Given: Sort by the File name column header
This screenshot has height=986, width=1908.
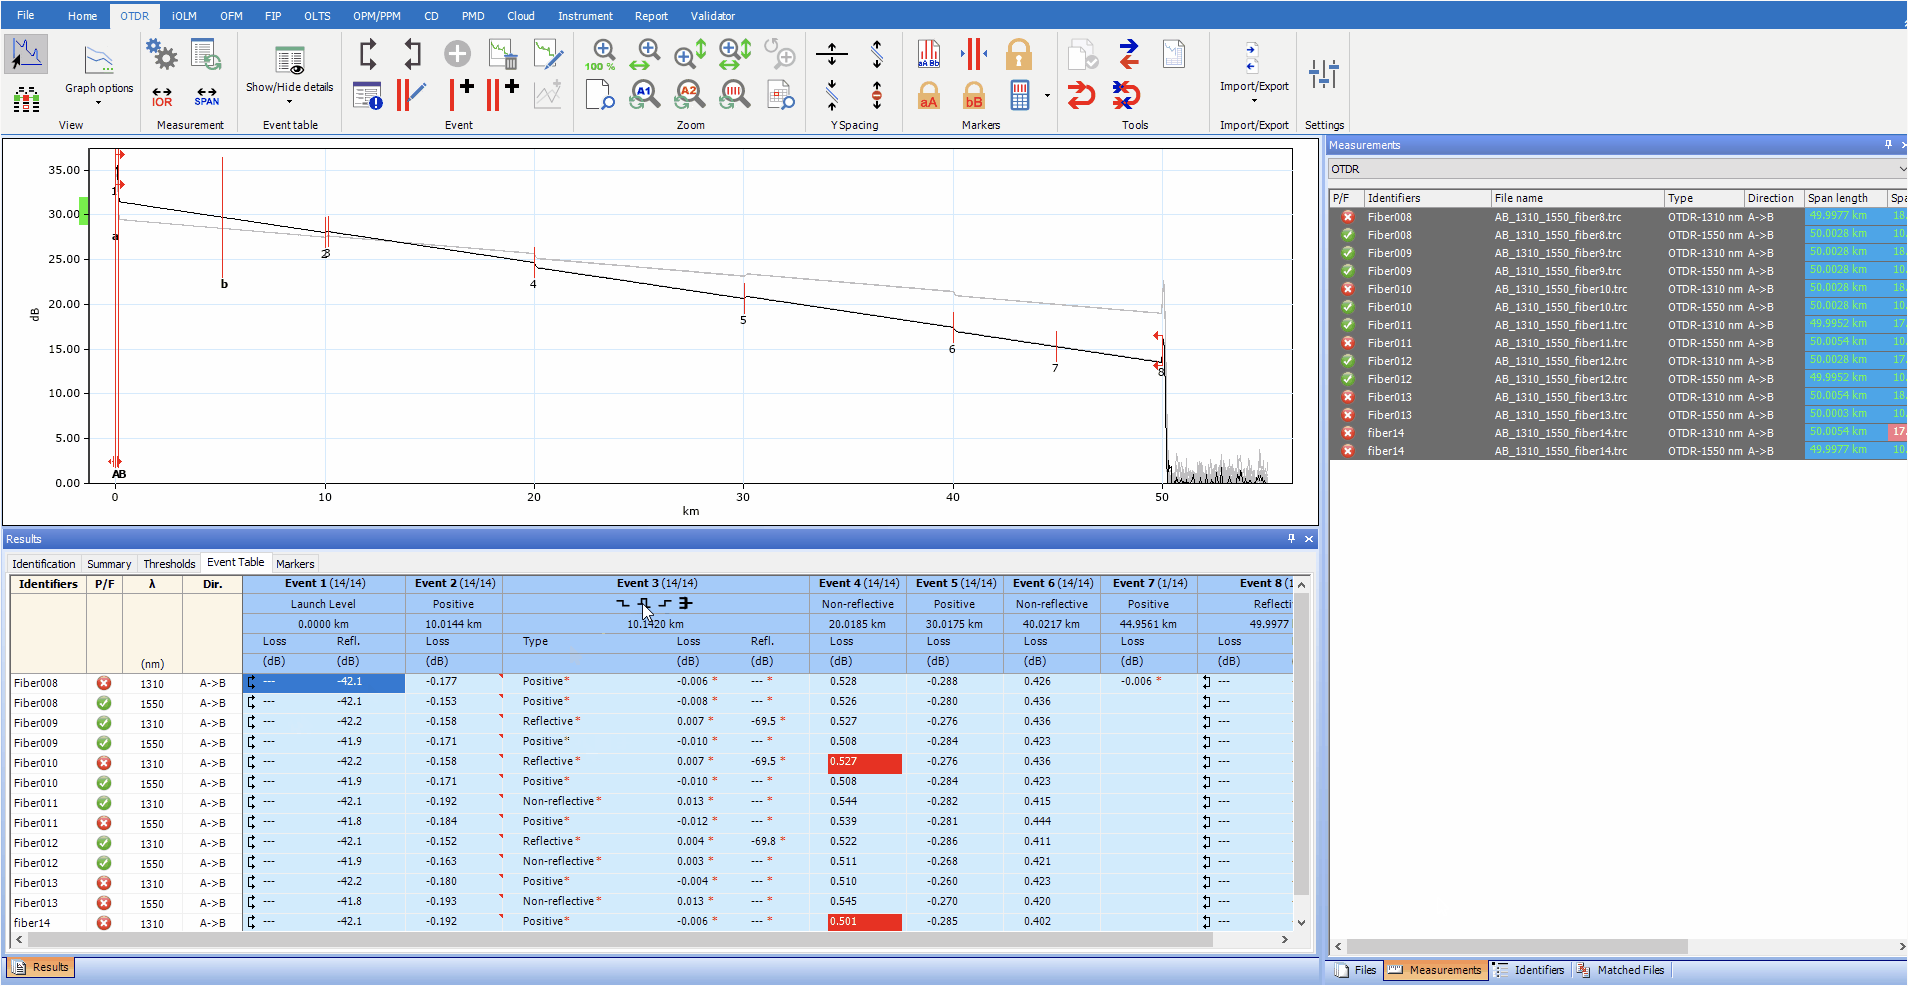Looking at the screenshot, I should (x=1577, y=198).
